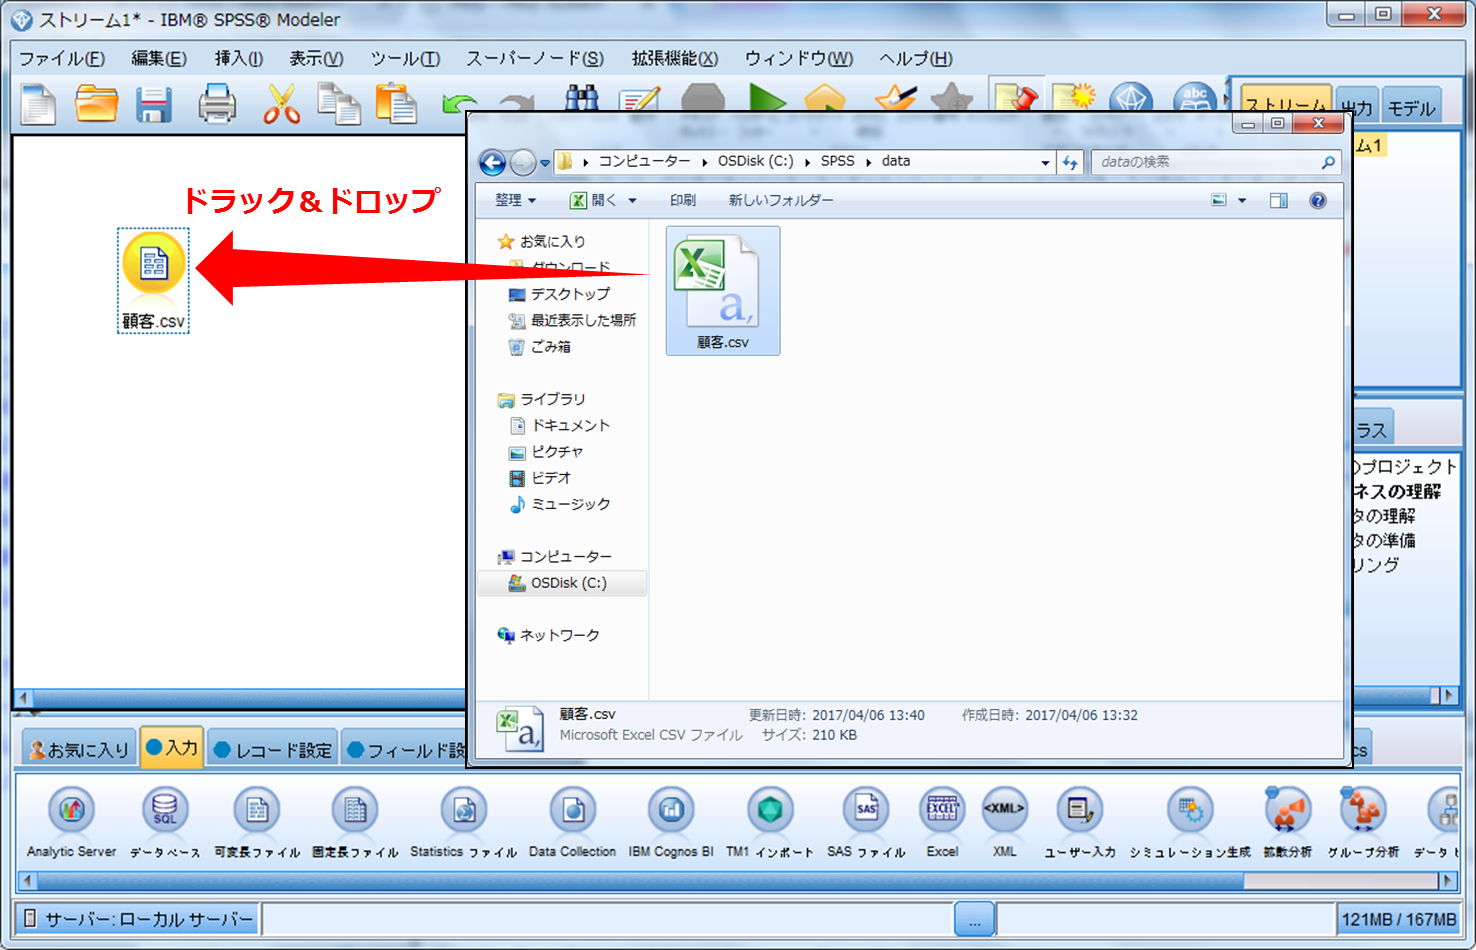Click the green Undo arrow icon
This screenshot has height=950, width=1476.
[x=459, y=103]
